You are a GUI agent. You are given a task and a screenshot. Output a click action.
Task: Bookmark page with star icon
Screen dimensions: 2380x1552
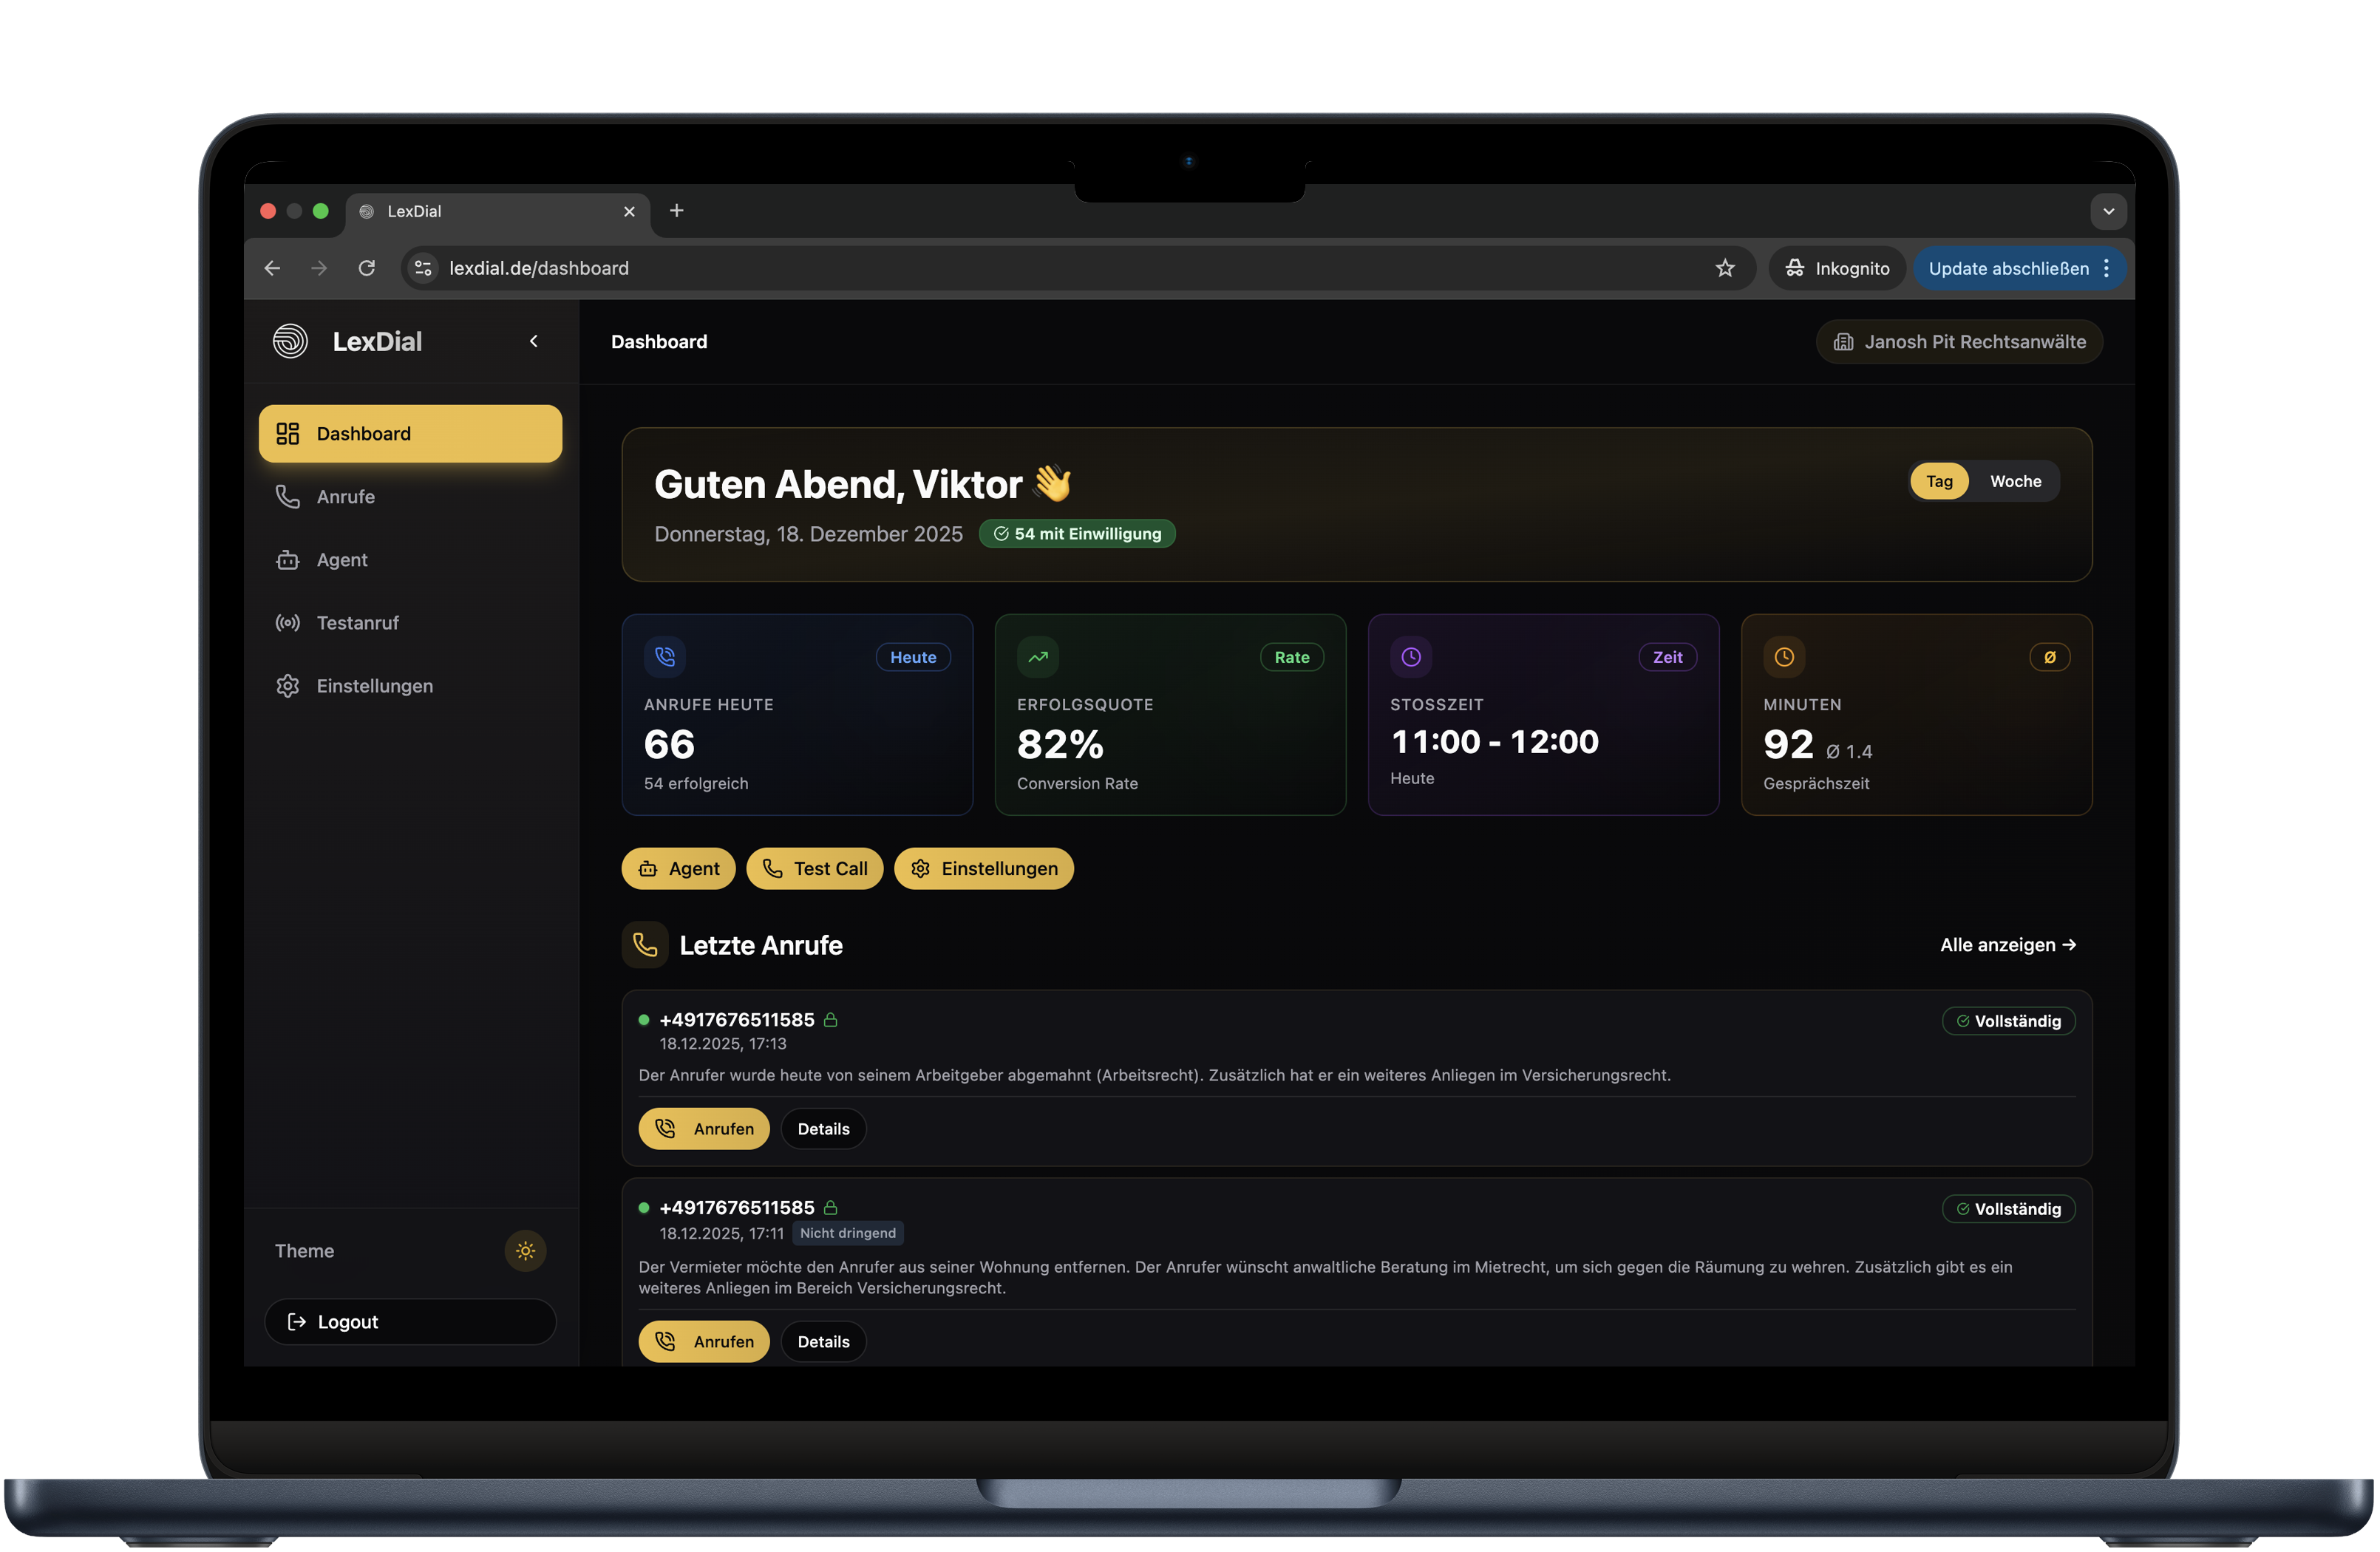tap(1725, 268)
